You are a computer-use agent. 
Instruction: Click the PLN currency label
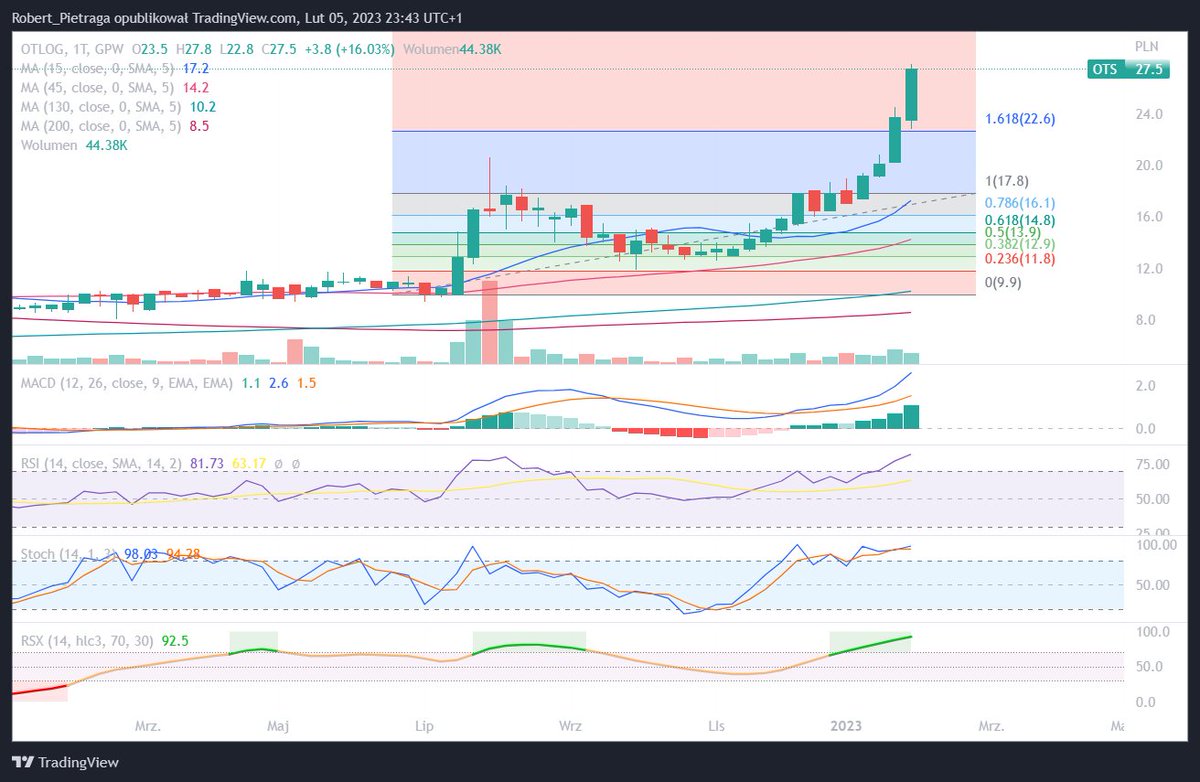[x=1147, y=47]
